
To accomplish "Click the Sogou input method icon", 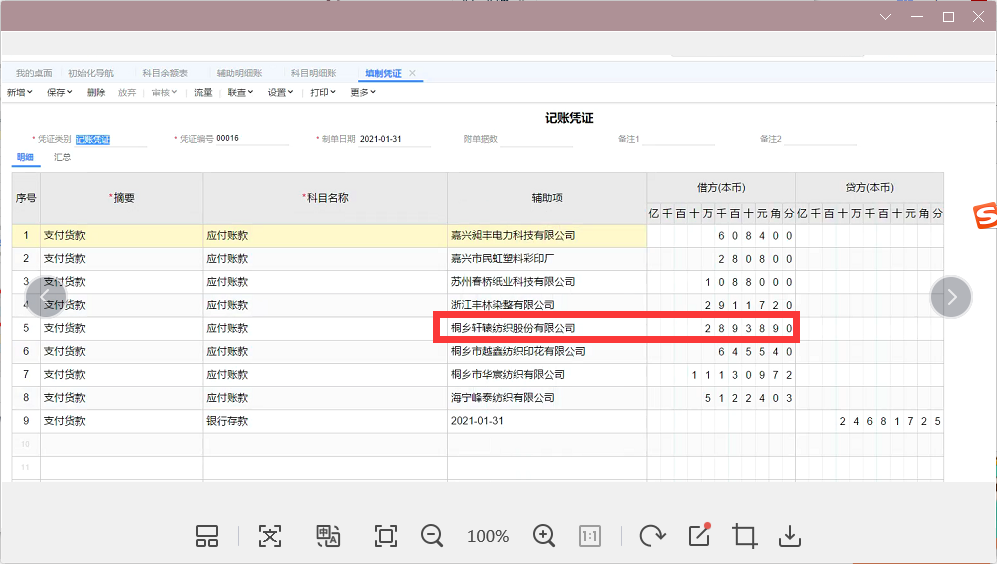I will (x=985, y=216).
